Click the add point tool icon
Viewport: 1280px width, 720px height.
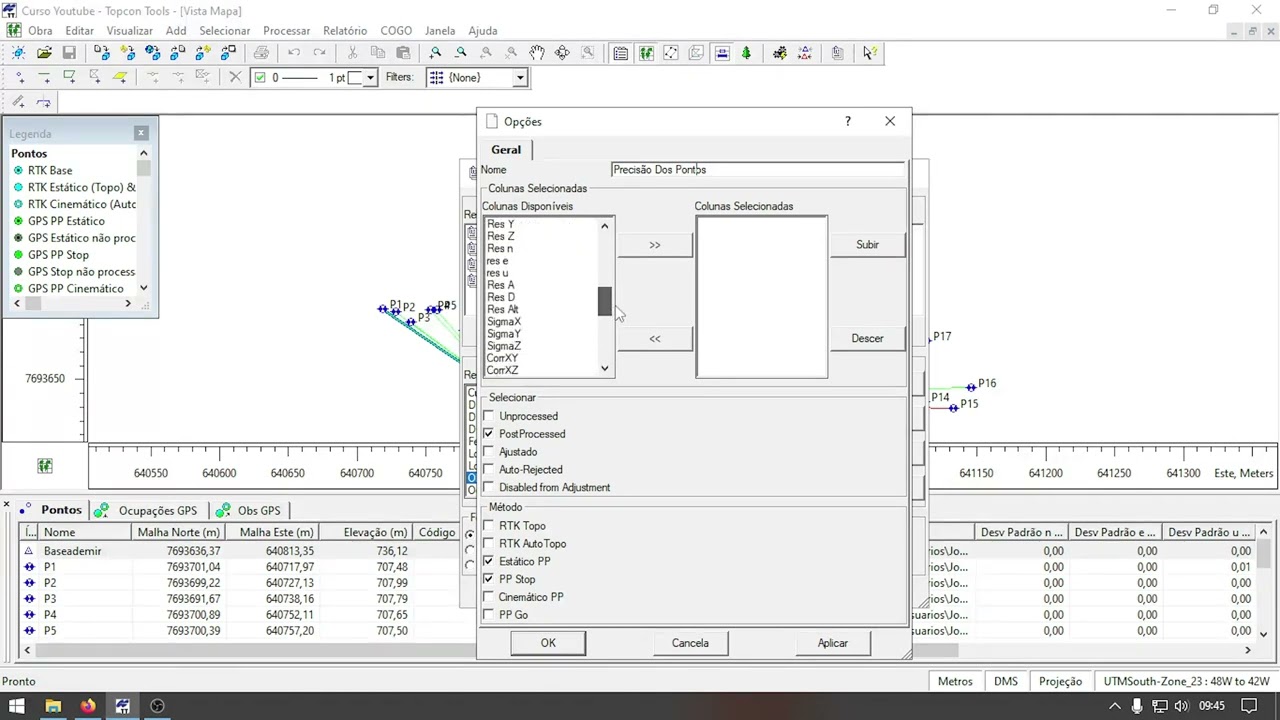click(x=19, y=77)
